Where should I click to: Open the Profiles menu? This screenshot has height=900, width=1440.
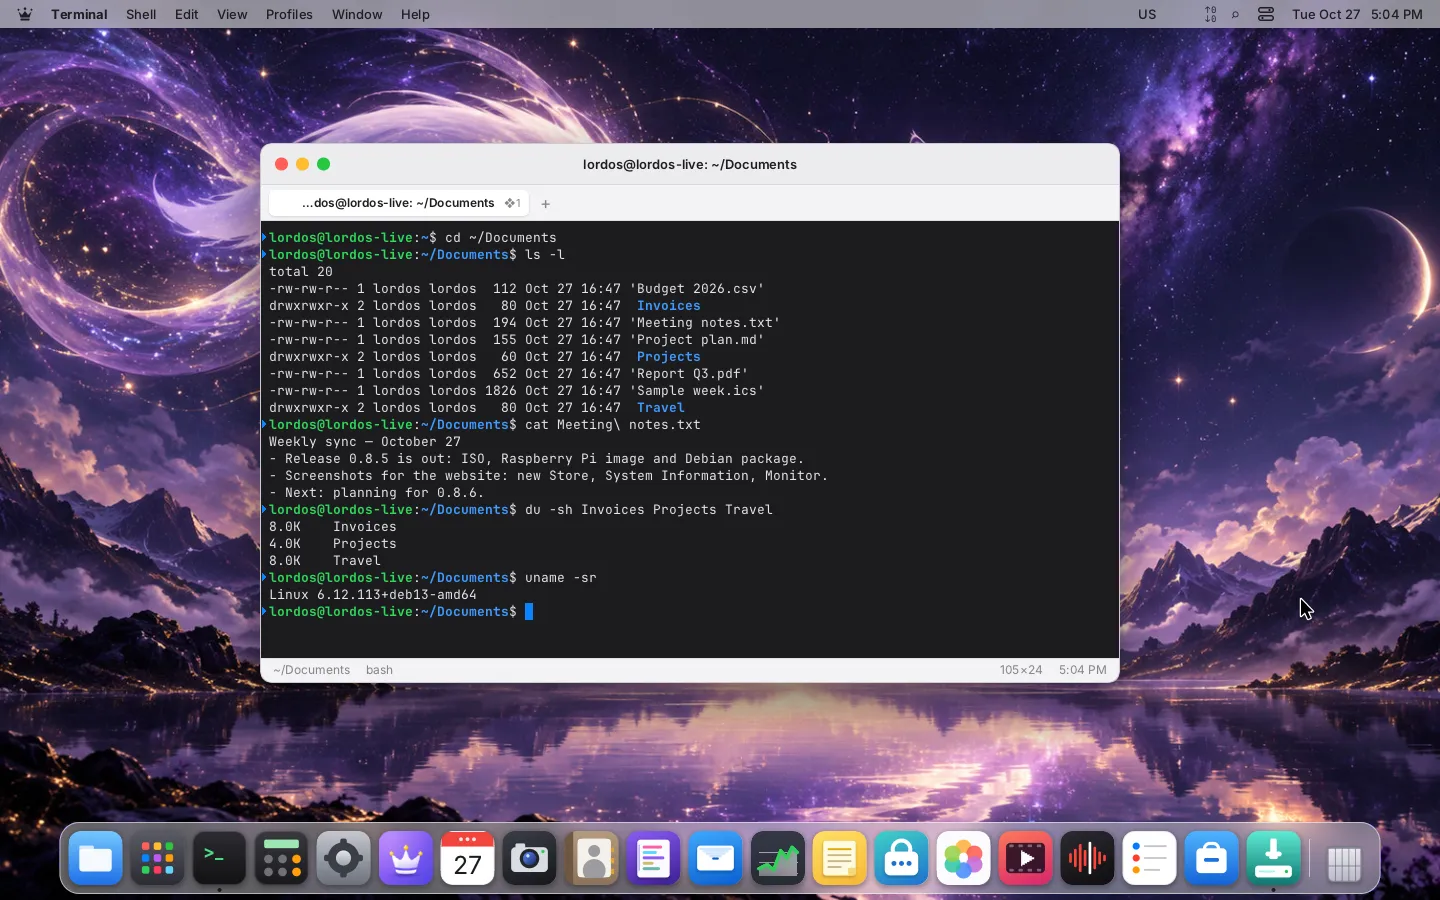click(289, 14)
